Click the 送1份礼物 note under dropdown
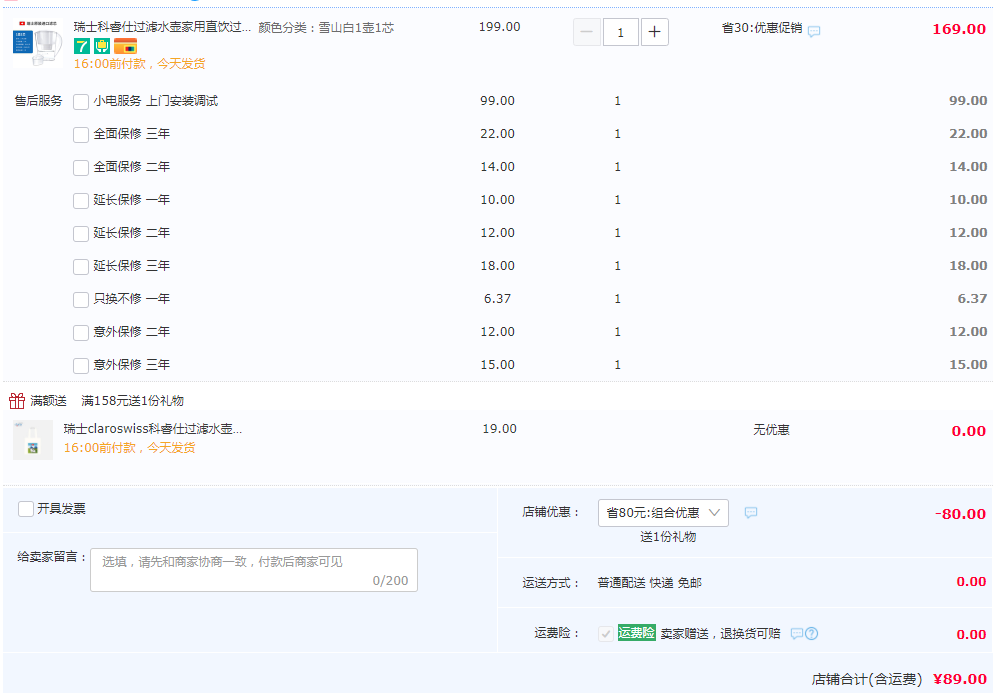Viewport: 996px width, 693px height. (x=668, y=537)
